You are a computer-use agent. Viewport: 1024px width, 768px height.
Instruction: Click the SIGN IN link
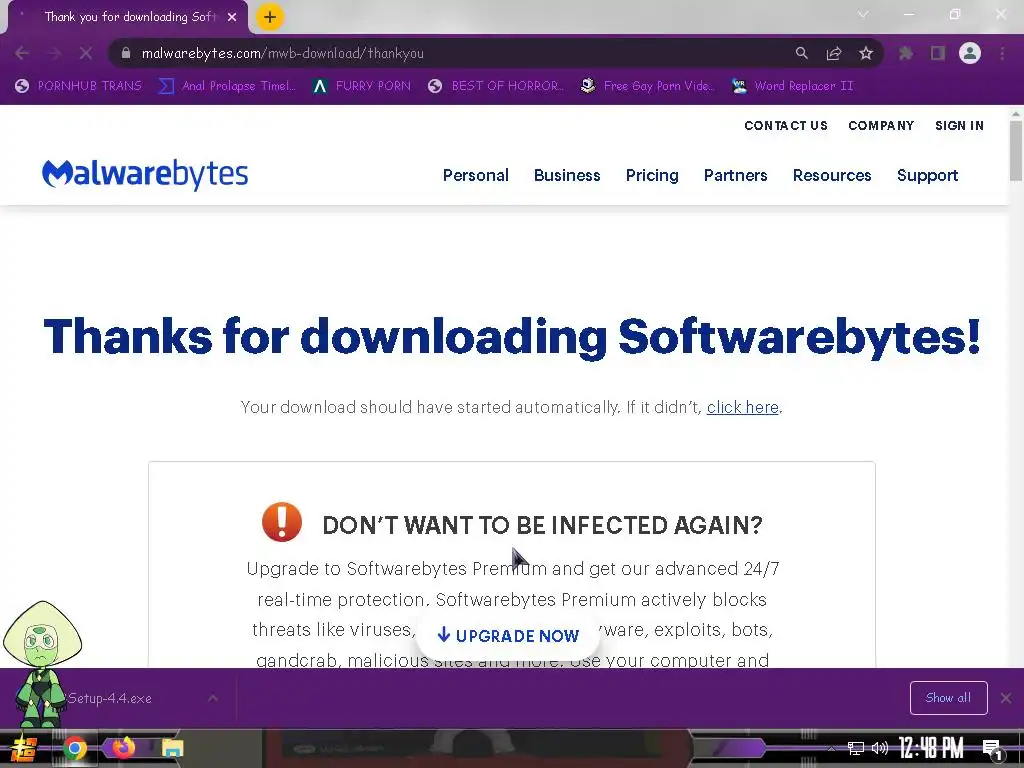pyautogui.click(x=959, y=125)
